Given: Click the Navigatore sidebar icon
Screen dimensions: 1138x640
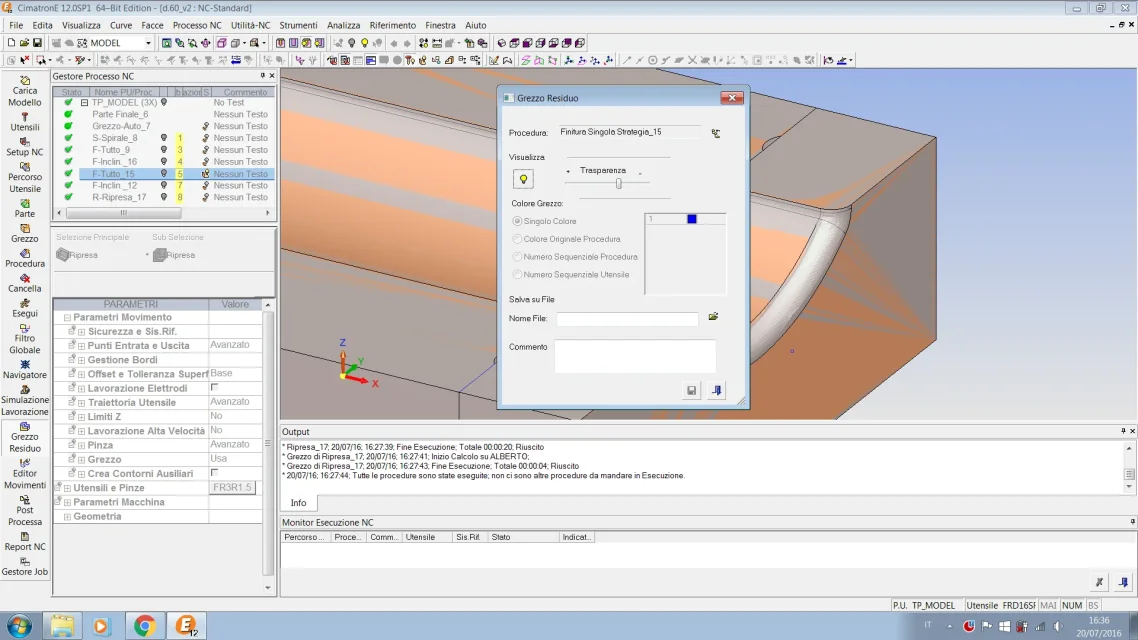Looking at the screenshot, I should [x=25, y=368].
